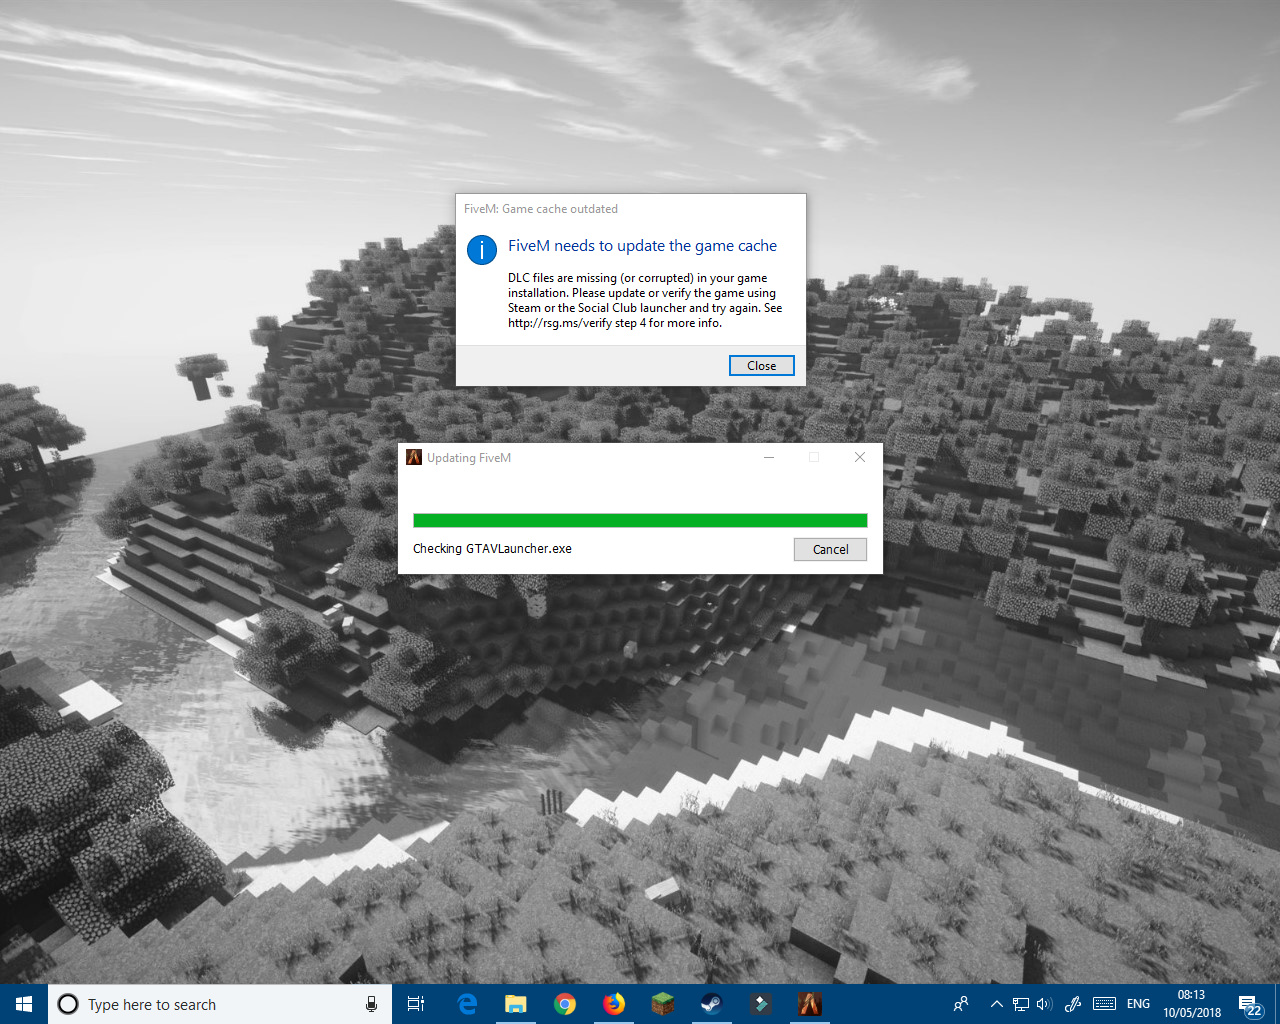Click the green update progress bar
This screenshot has width=1280, height=1024.
pos(640,520)
